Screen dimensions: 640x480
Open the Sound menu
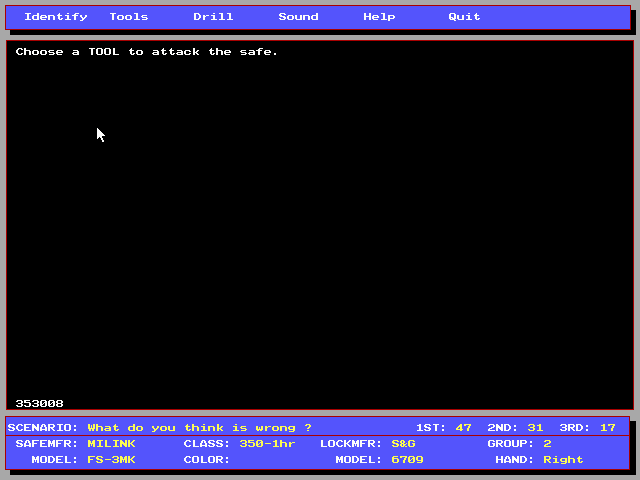point(298,17)
